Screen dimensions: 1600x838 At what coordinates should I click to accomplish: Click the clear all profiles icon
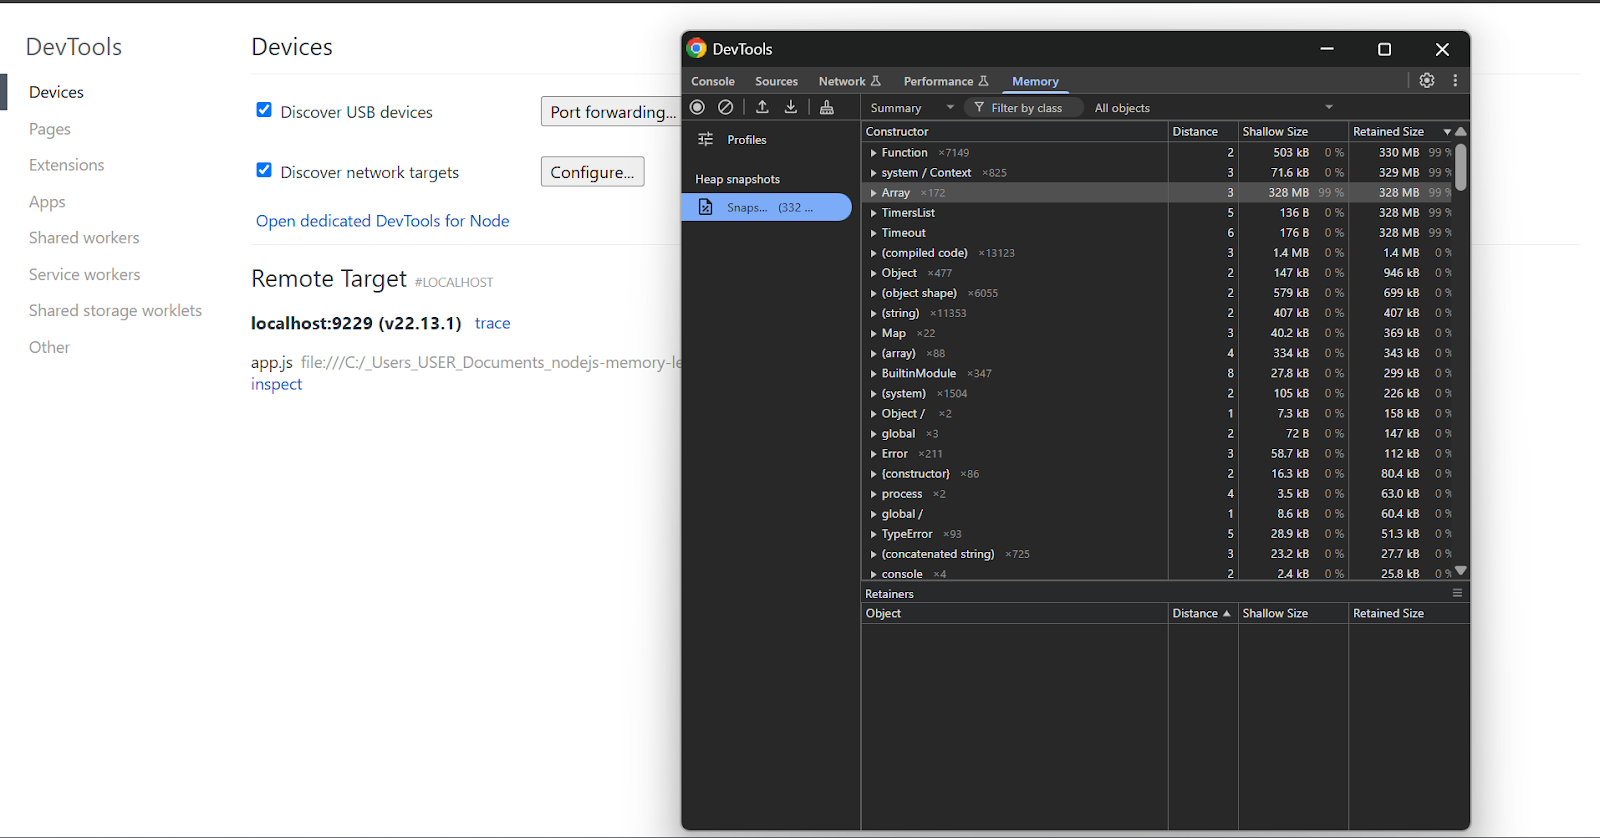(x=726, y=107)
